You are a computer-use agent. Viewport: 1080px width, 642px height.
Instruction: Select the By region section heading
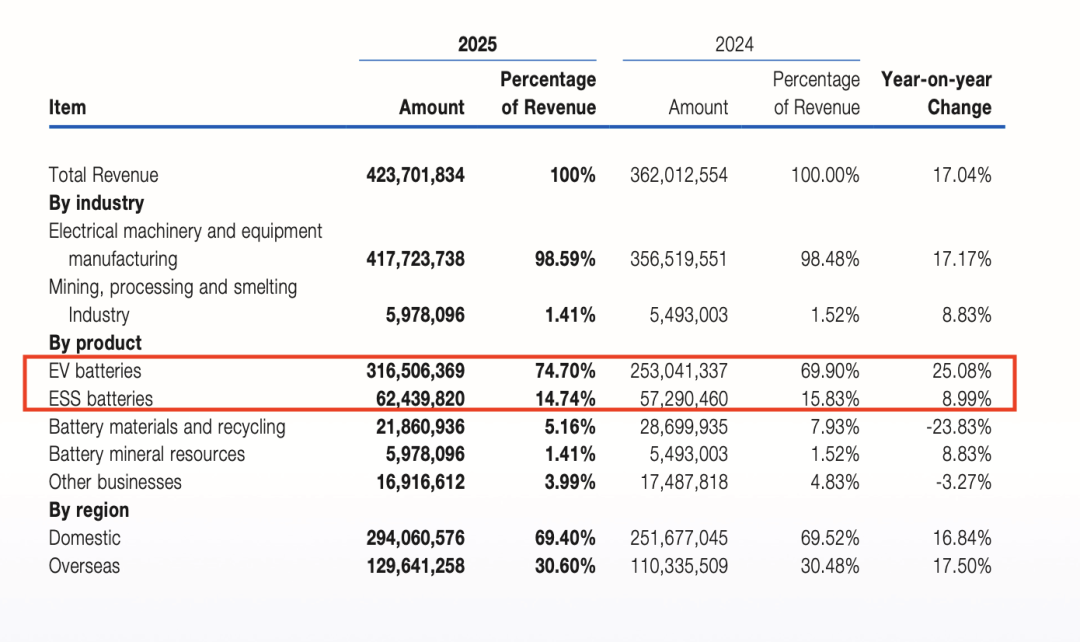tap(89, 510)
